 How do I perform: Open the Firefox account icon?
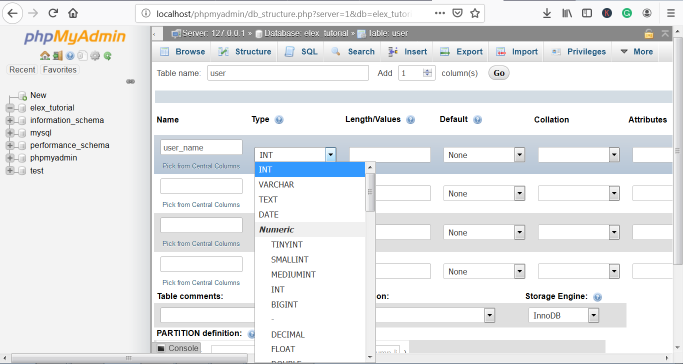647,13
